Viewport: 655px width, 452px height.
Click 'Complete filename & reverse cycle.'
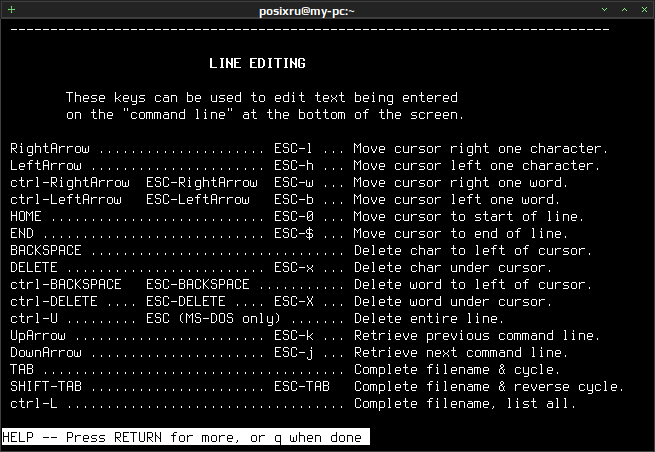point(488,386)
